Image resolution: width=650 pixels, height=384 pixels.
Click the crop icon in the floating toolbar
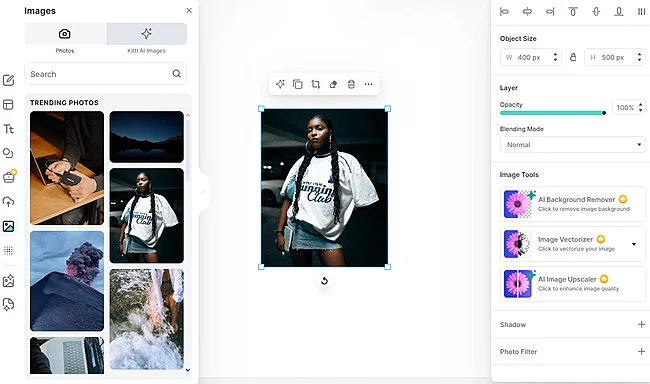point(315,84)
